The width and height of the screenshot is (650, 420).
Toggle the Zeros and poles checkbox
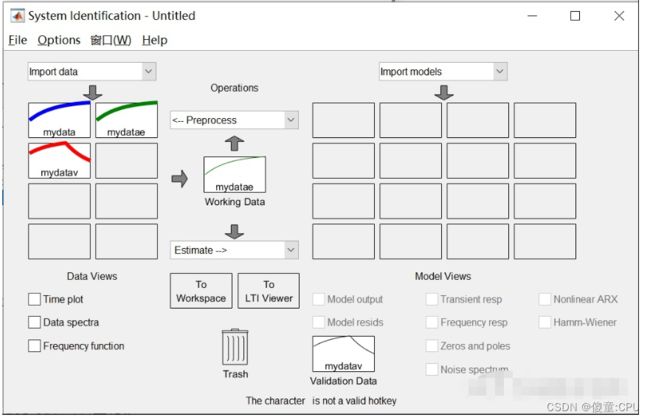coord(432,346)
